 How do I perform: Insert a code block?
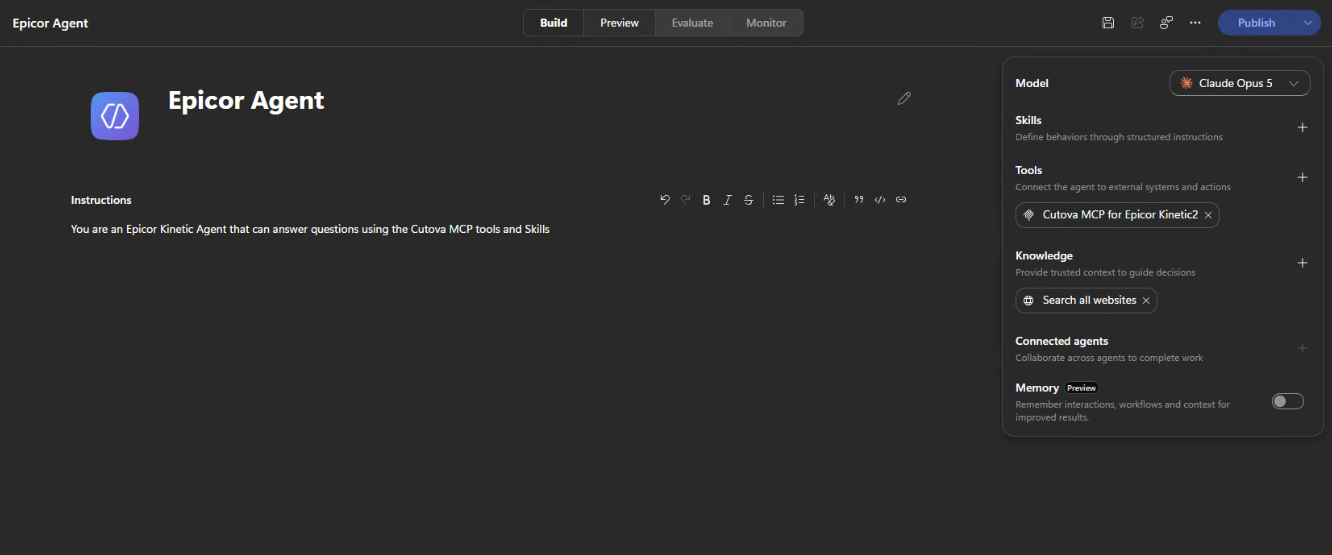tap(880, 200)
